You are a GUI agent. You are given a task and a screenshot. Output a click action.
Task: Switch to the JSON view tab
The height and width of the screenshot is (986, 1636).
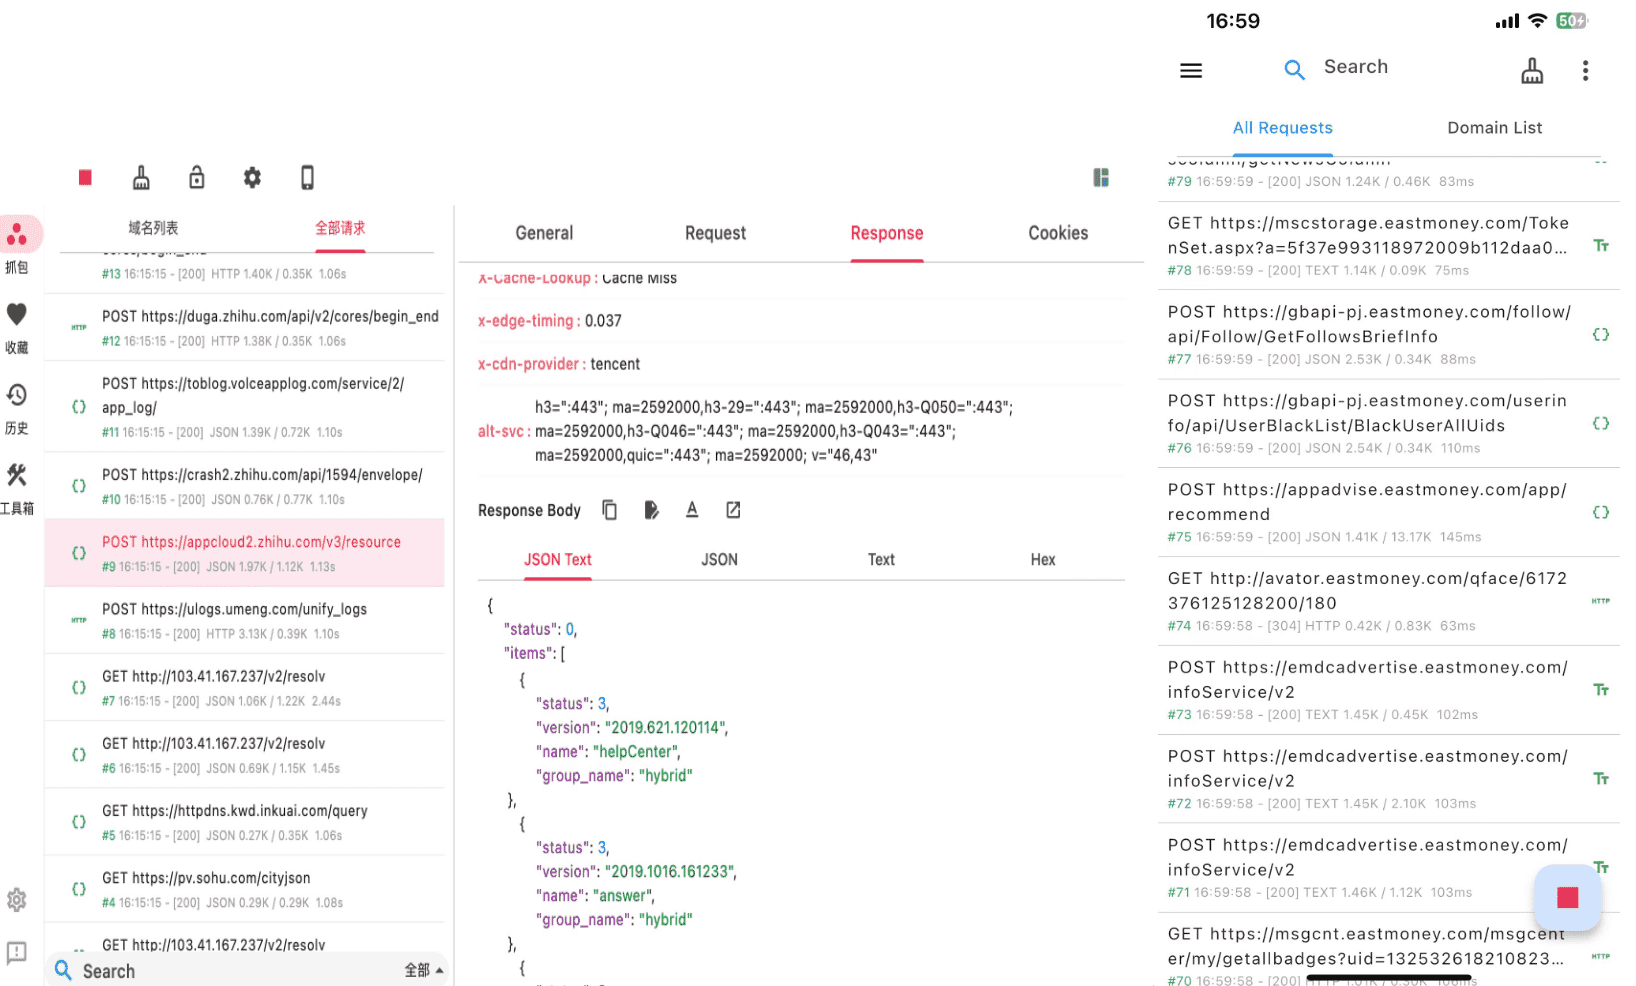click(x=719, y=560)
